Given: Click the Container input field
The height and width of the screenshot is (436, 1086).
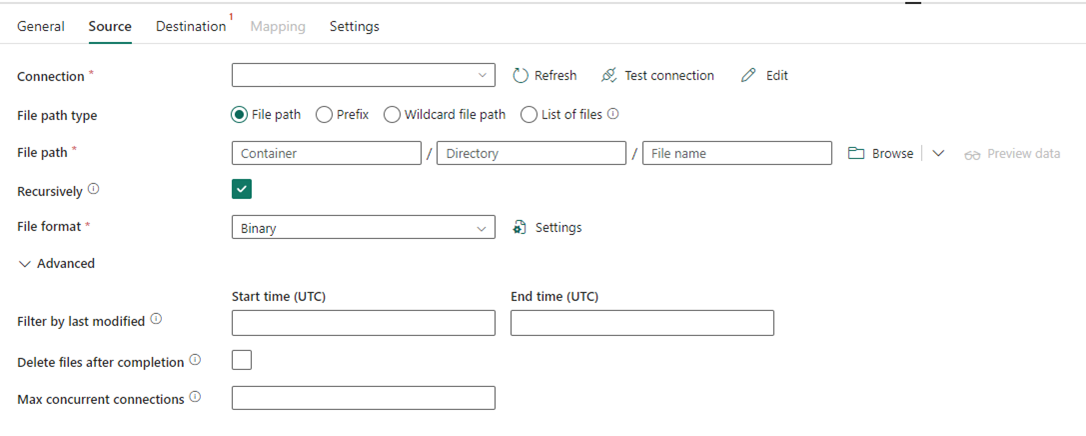Looking at the screenshot, I should point(326,154).
